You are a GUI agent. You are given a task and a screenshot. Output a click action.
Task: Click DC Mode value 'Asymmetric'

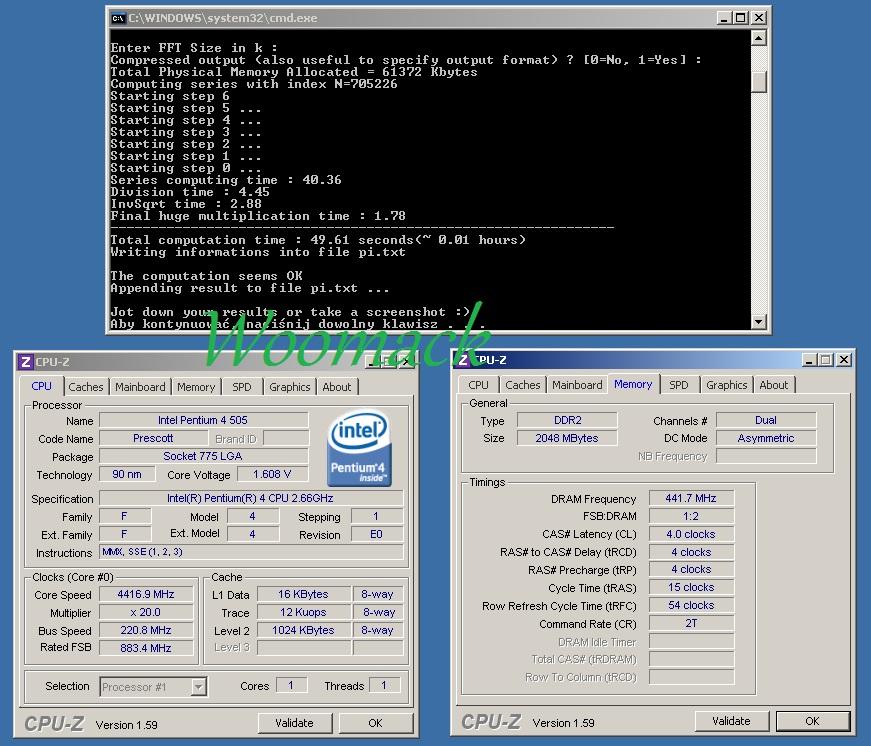tap(766, 438)
